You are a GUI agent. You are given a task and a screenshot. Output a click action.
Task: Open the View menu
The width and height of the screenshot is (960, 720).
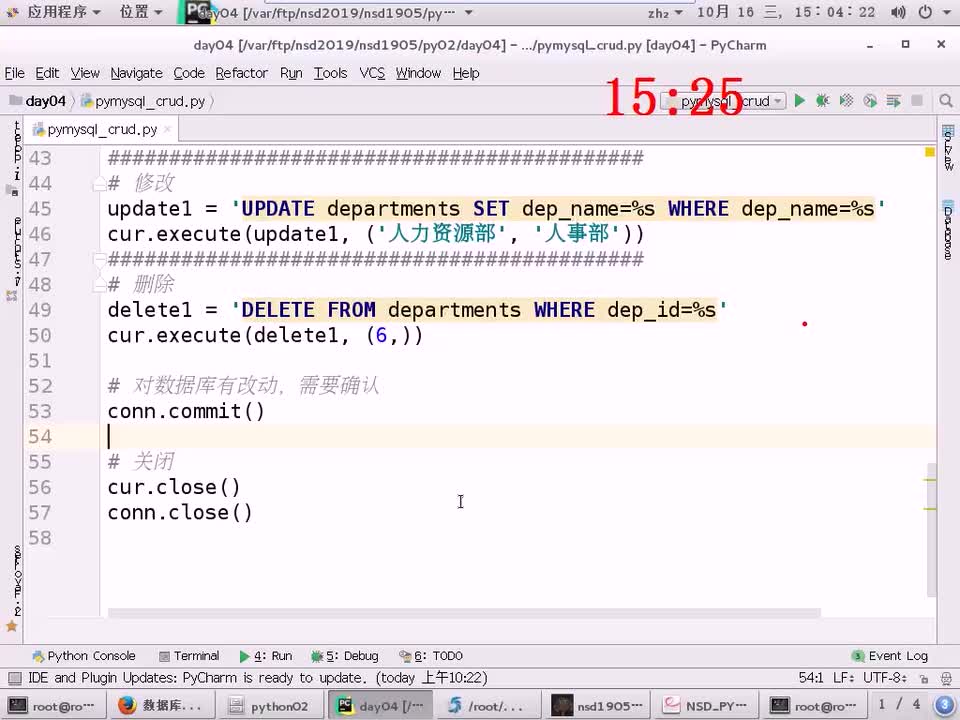point(84,73)
